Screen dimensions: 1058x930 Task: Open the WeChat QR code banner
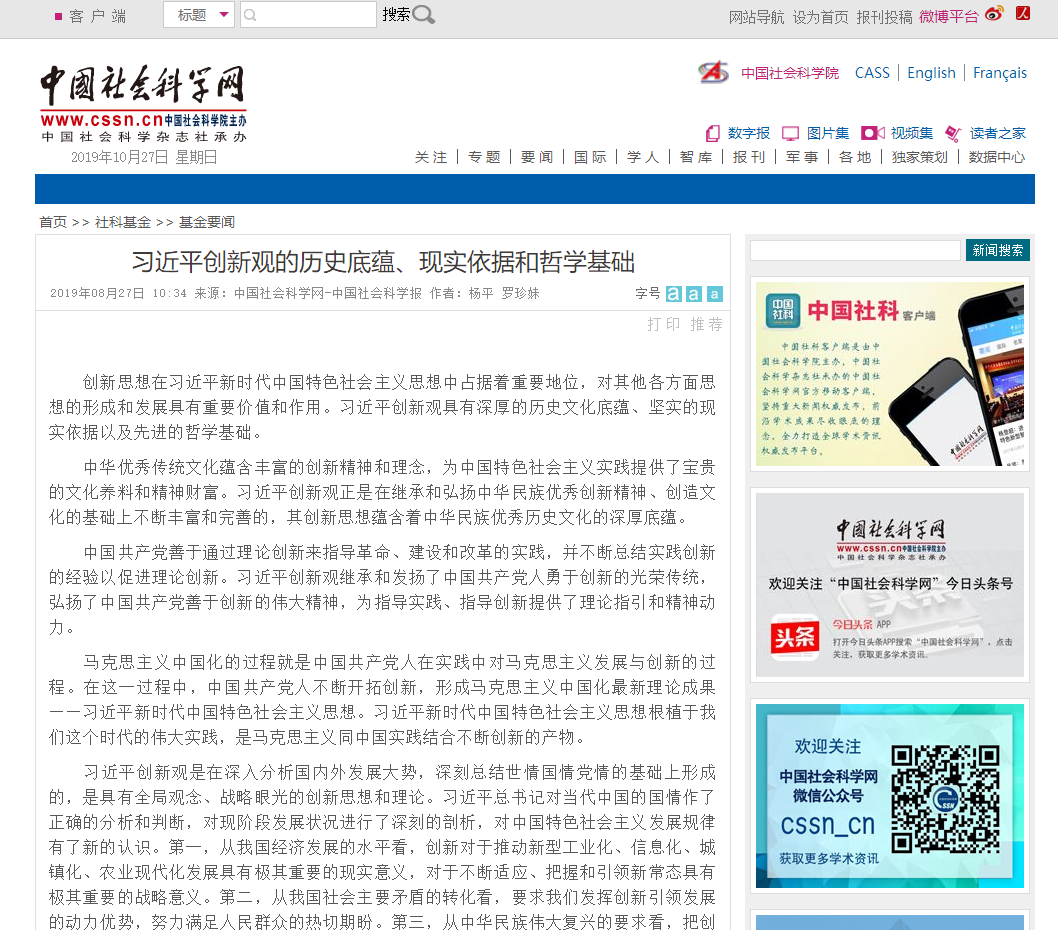pyautogui.click(x=889, y=796)
